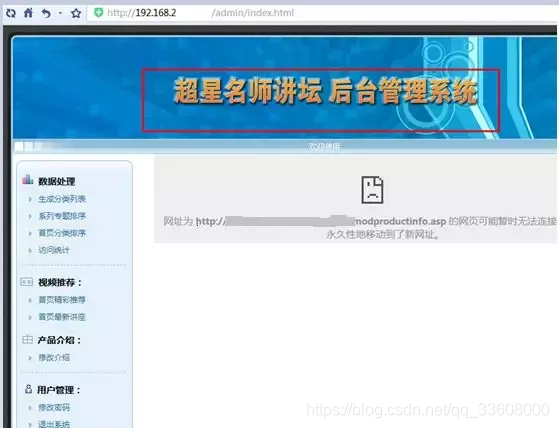Click the arrow marker before 访问统计

click(x=30, y=251)
